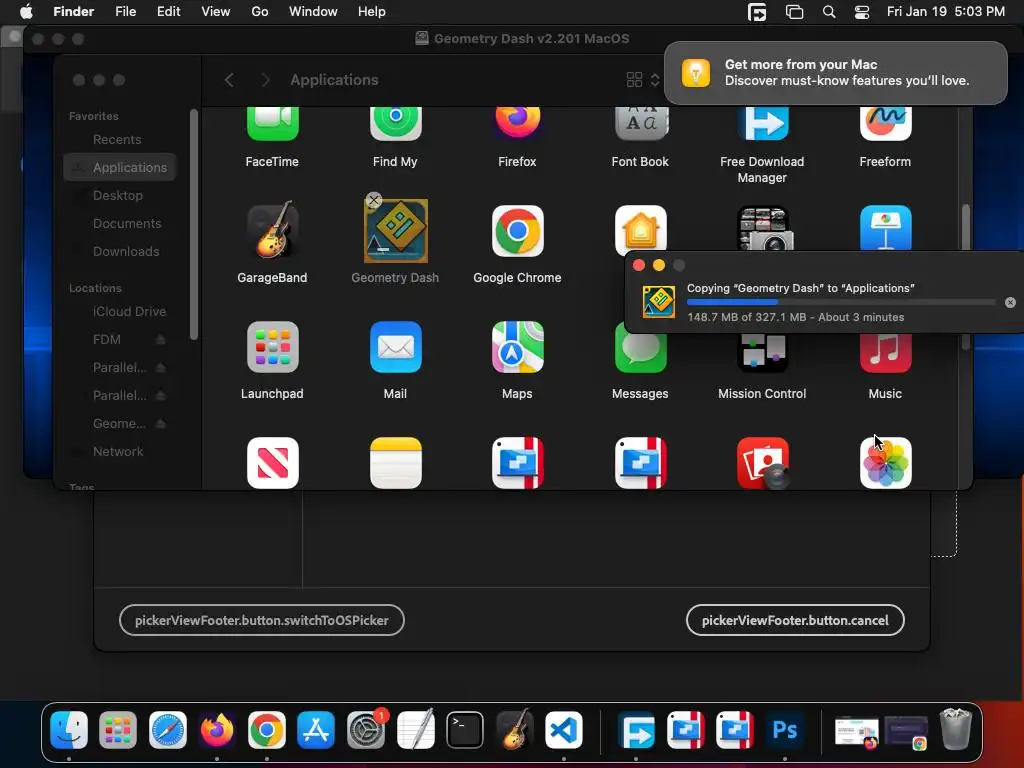Viewport: 1024px width, 768px height.
Task: Launch Firefox from Applications folder
Action: coord(517,124)
